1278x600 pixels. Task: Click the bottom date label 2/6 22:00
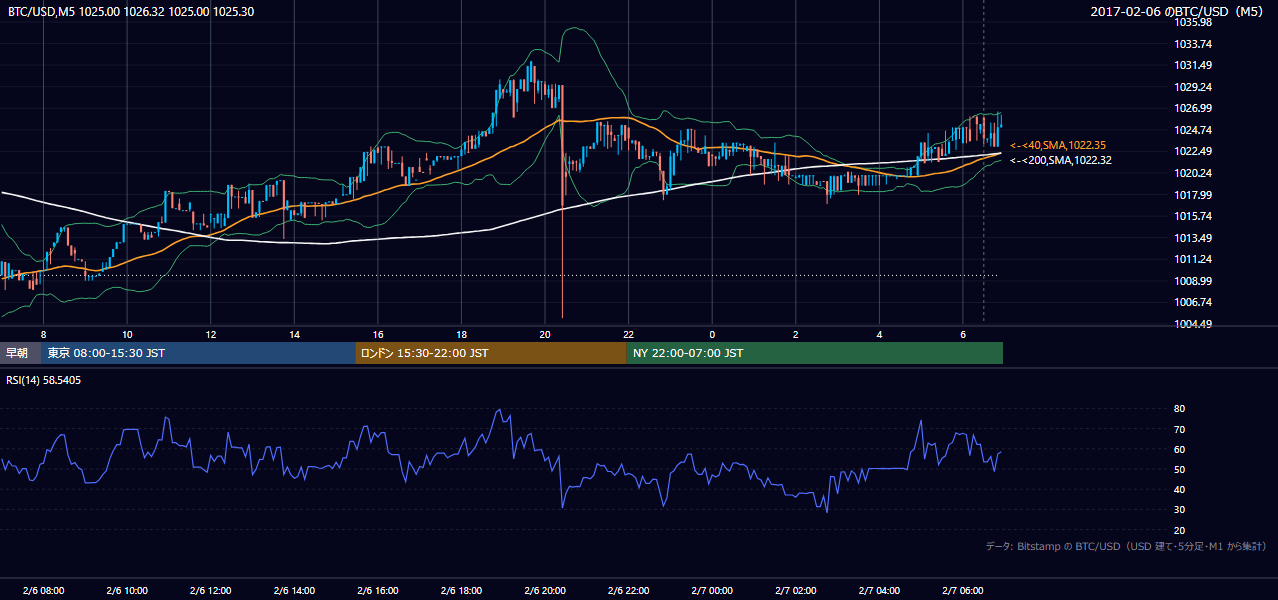628,590
